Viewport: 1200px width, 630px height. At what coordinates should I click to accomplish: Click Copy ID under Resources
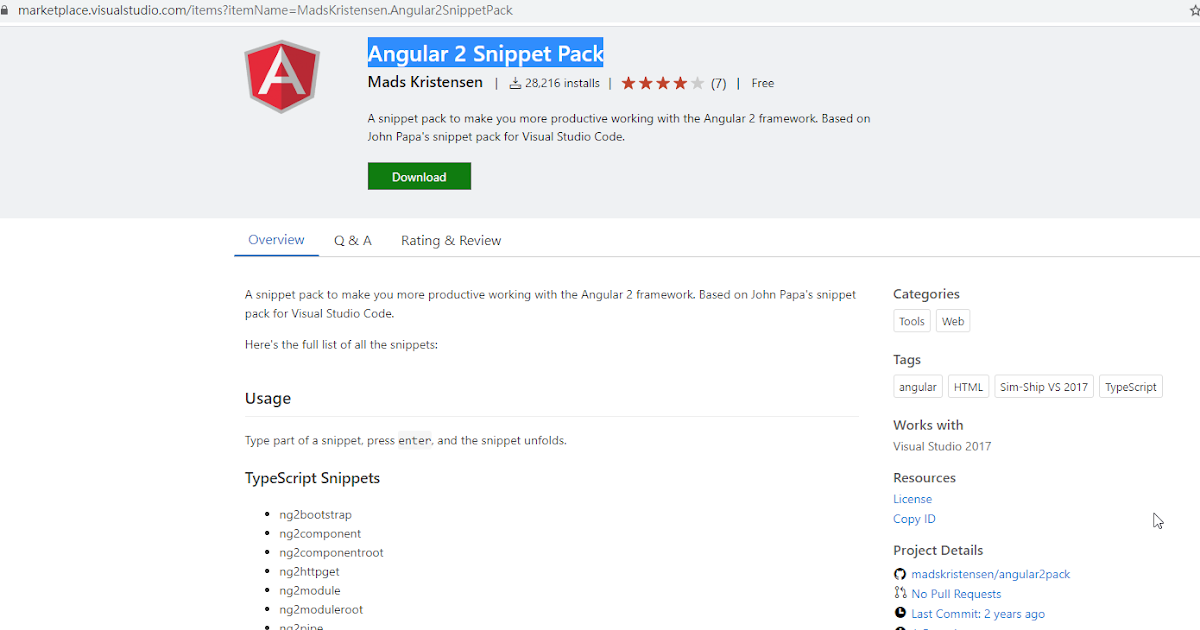(x=913, y=518)
